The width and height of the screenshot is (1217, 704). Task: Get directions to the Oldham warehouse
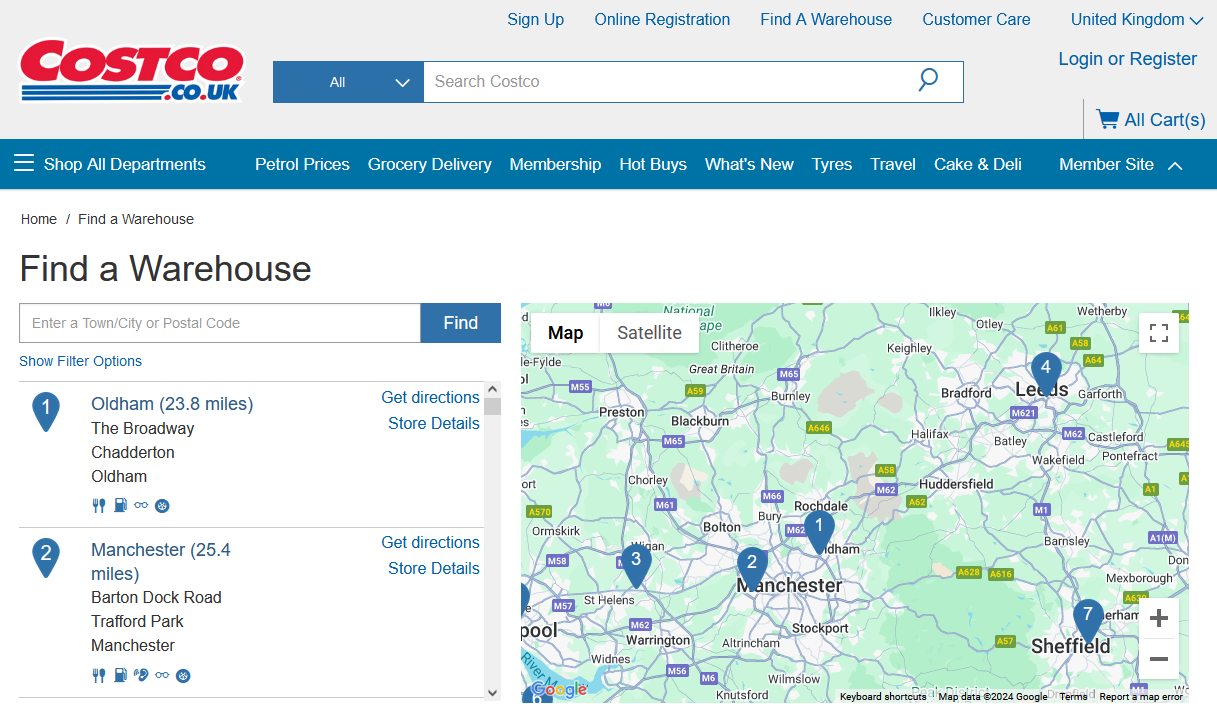tap(430, 397)
